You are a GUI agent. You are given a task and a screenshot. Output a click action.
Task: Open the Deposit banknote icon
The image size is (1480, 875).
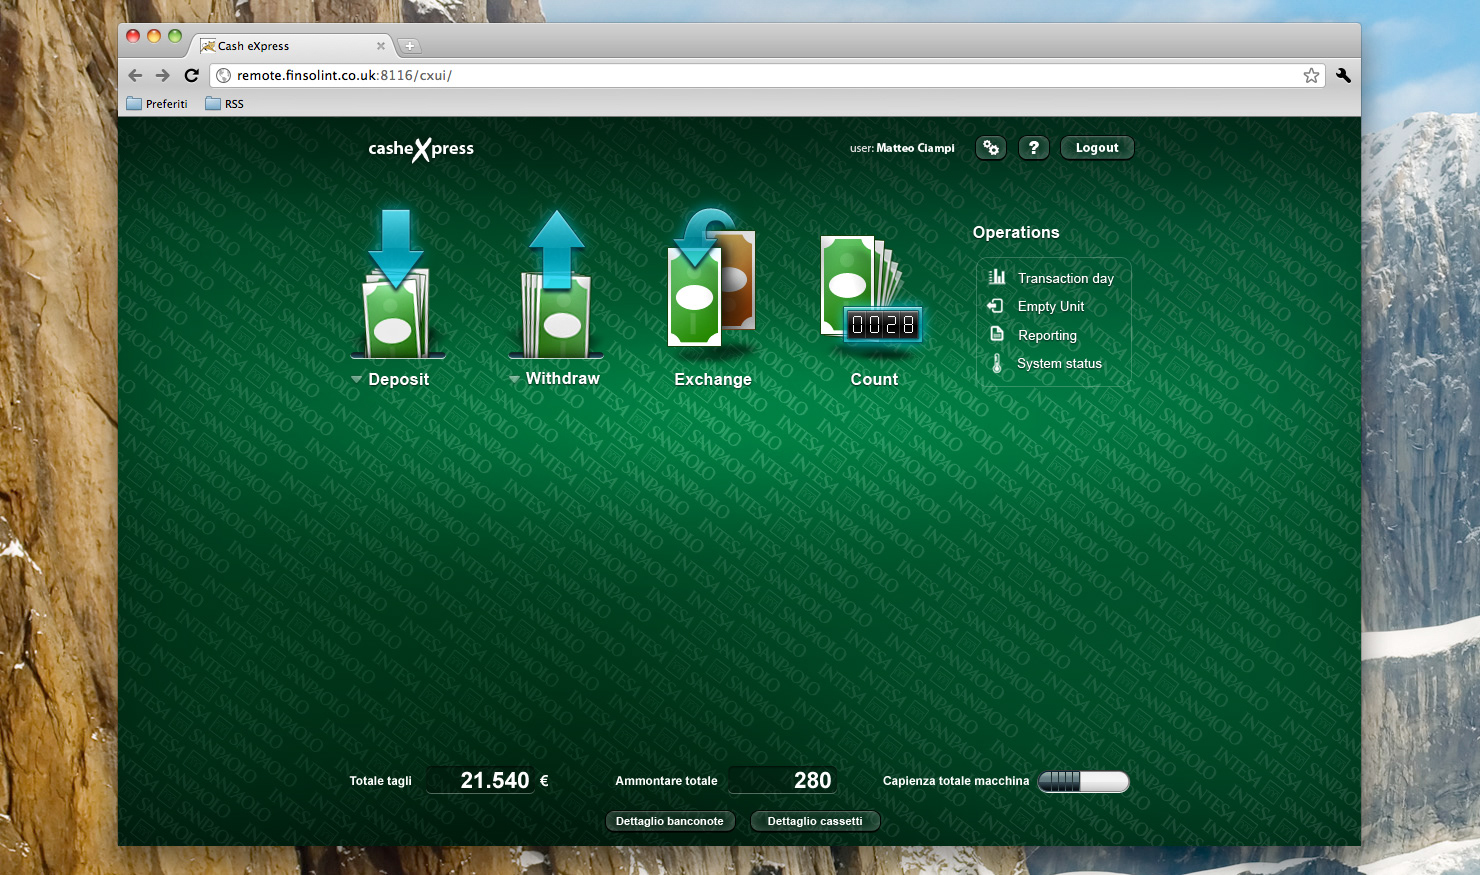(397, 284)
